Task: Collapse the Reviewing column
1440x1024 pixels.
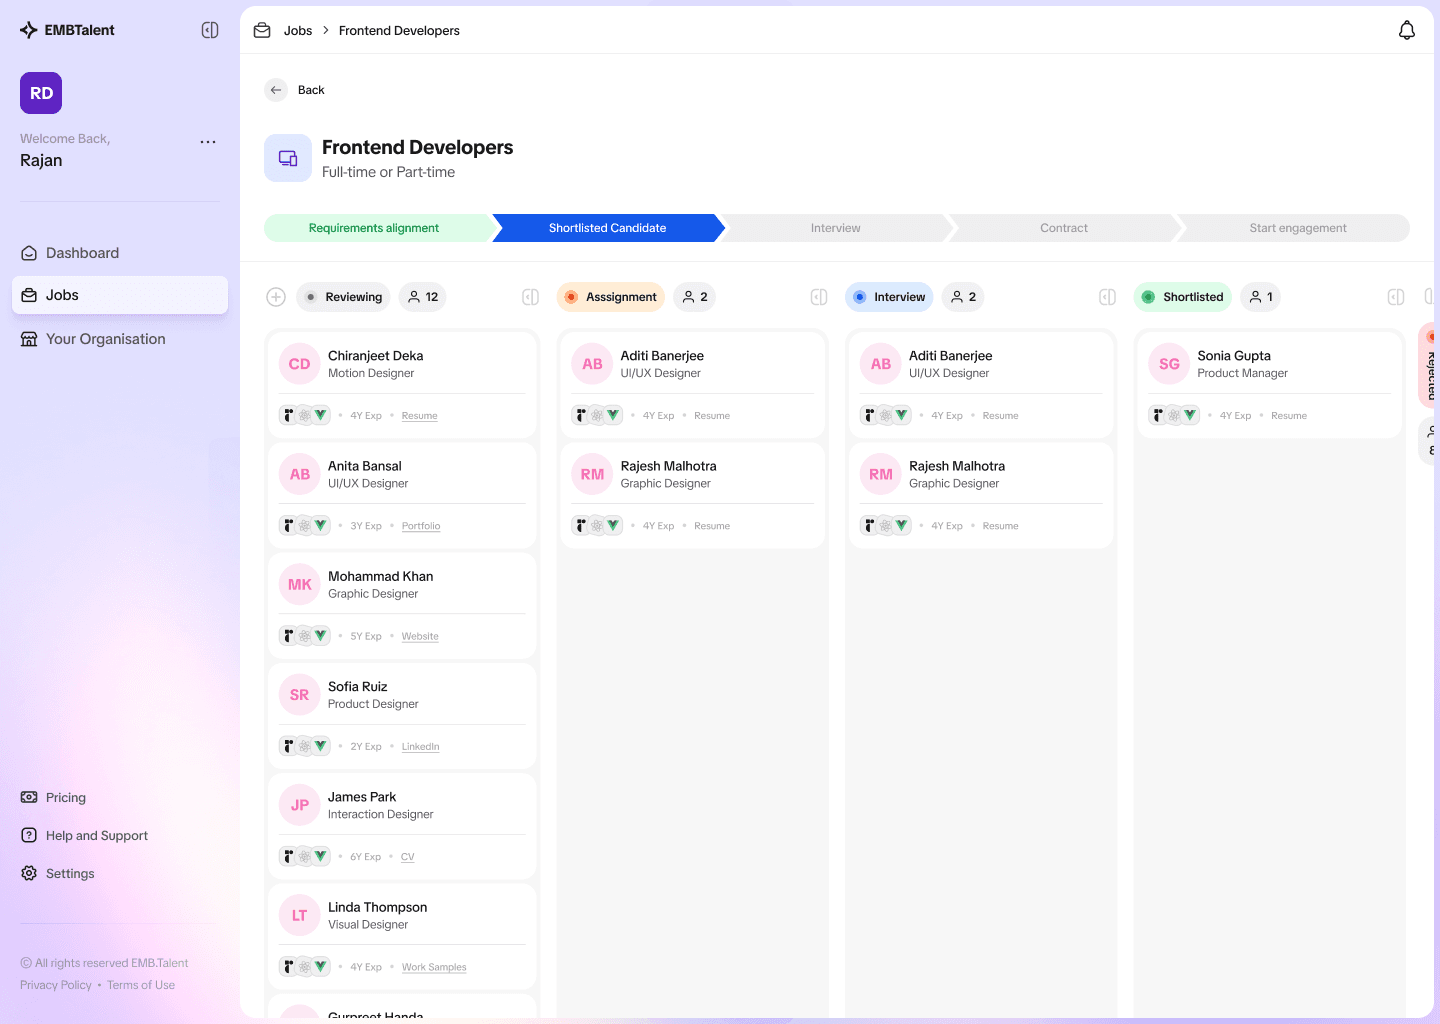Action: (x=530, y=296)
